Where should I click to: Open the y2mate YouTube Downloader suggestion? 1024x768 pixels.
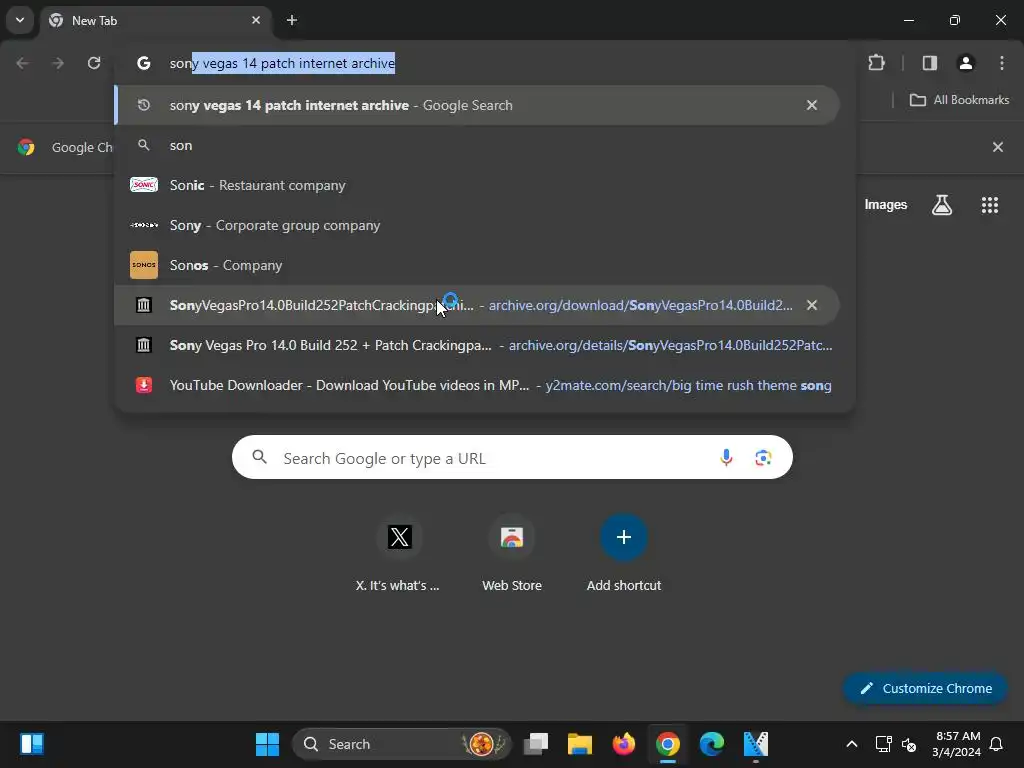pos(477,385)
